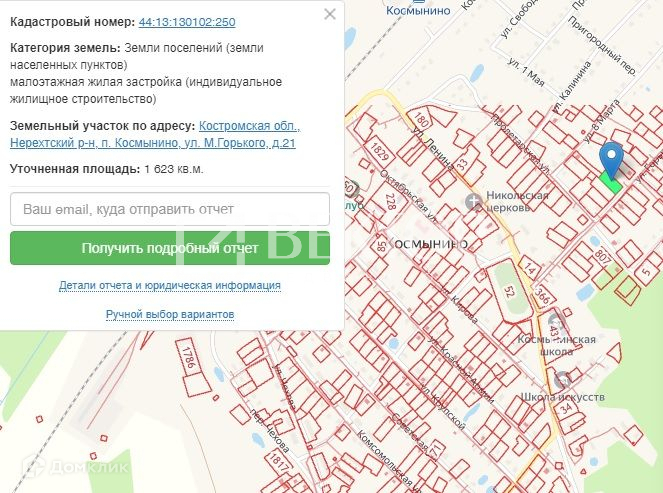Close the cadastral info popup
The width and height of the screenshot is (663, 493).
pos(330,14)
